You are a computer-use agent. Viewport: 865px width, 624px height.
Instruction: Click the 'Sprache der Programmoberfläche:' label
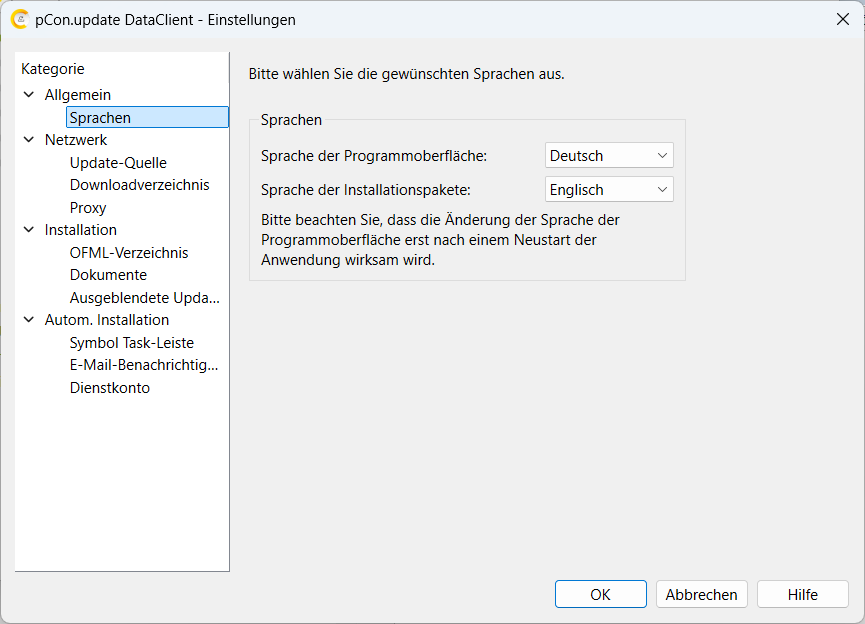pyautogui.click(x=374, y=156)
